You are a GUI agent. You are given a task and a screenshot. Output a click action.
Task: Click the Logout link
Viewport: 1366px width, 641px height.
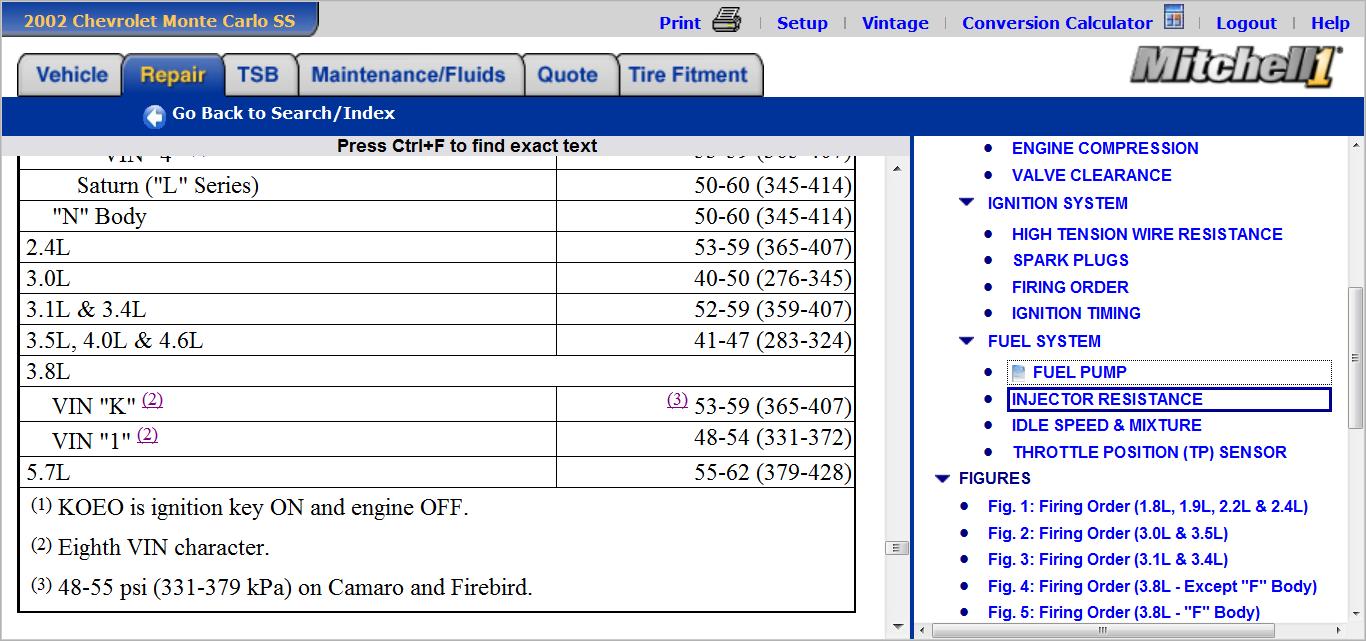[1246, 23]
